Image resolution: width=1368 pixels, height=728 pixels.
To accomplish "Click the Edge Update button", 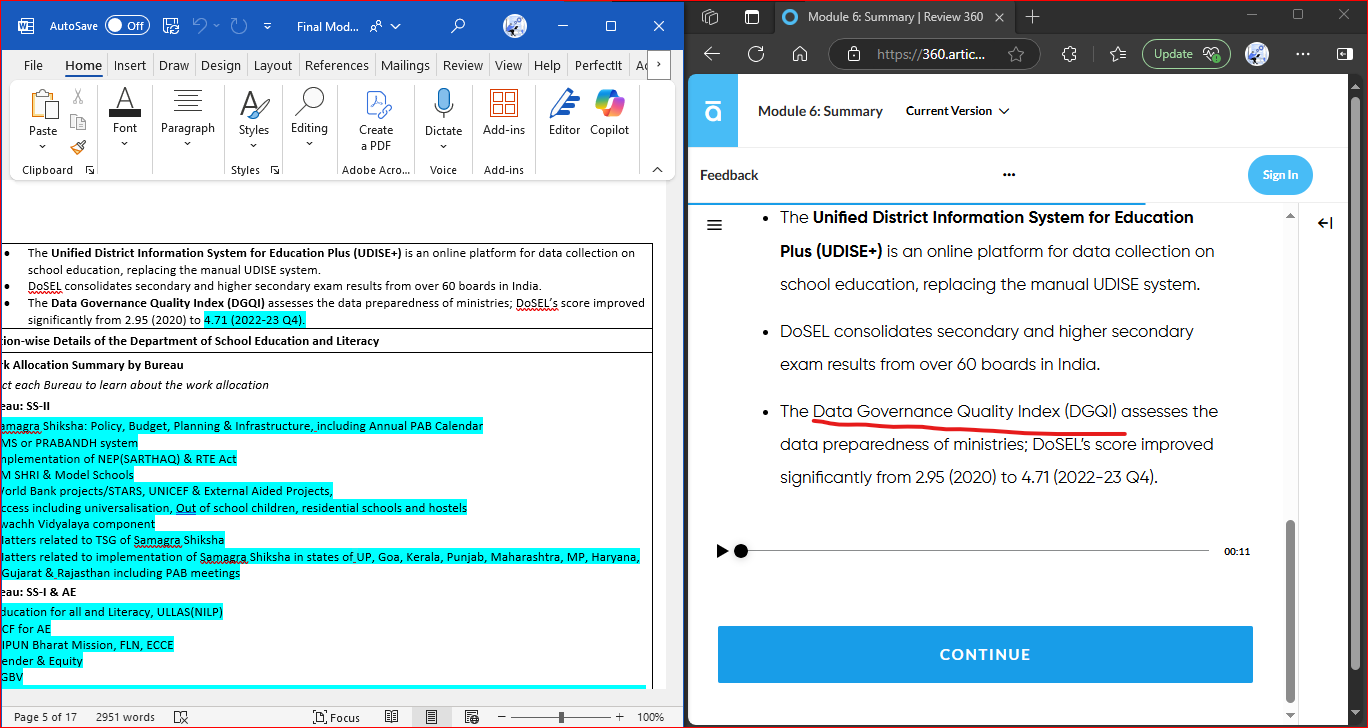I will [1186, 54].
